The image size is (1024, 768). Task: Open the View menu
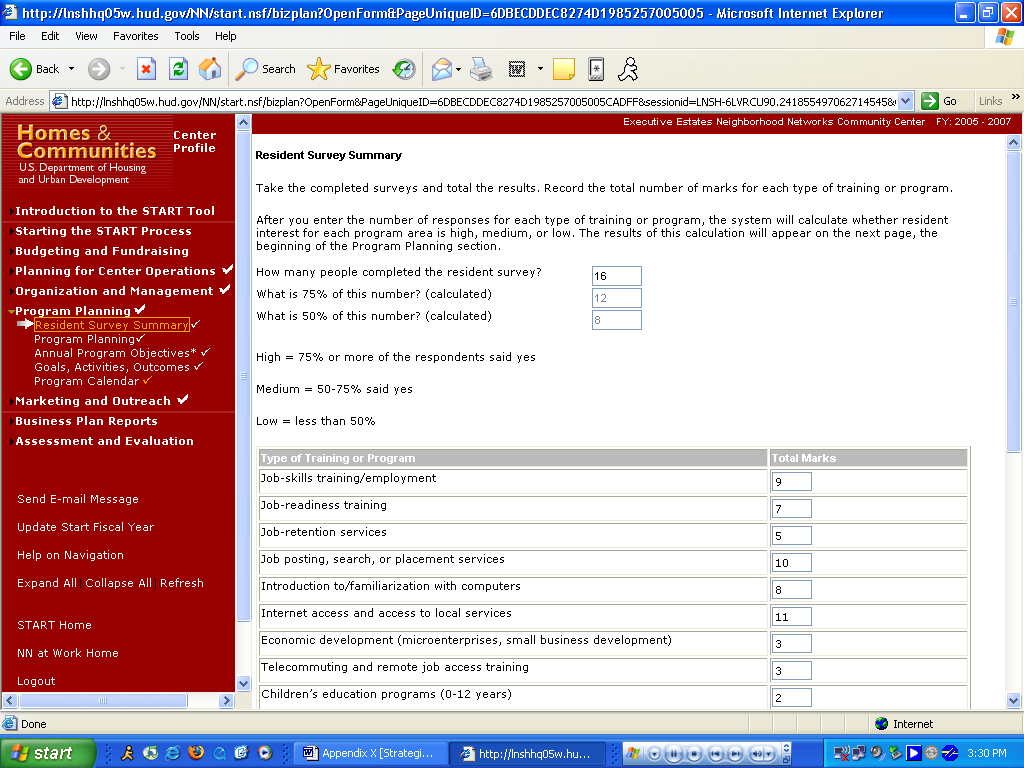pos(86,36)
